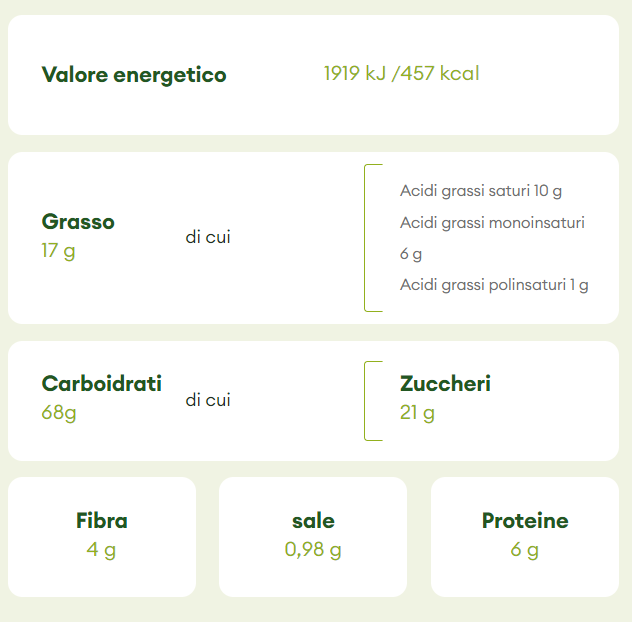Viewport: 632px width, 622px height.
Task: Click the Proteine heading
Action: click(525, 521)
